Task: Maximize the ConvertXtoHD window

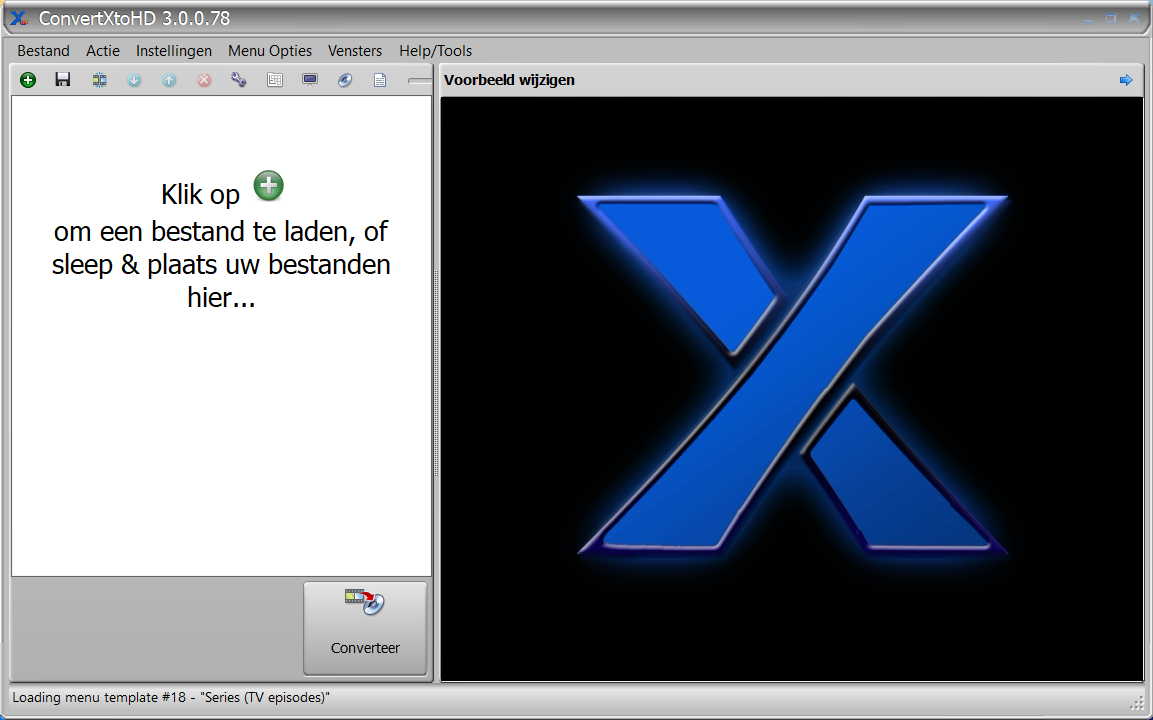Action: pyautogui.click(x=1111, y=18)
